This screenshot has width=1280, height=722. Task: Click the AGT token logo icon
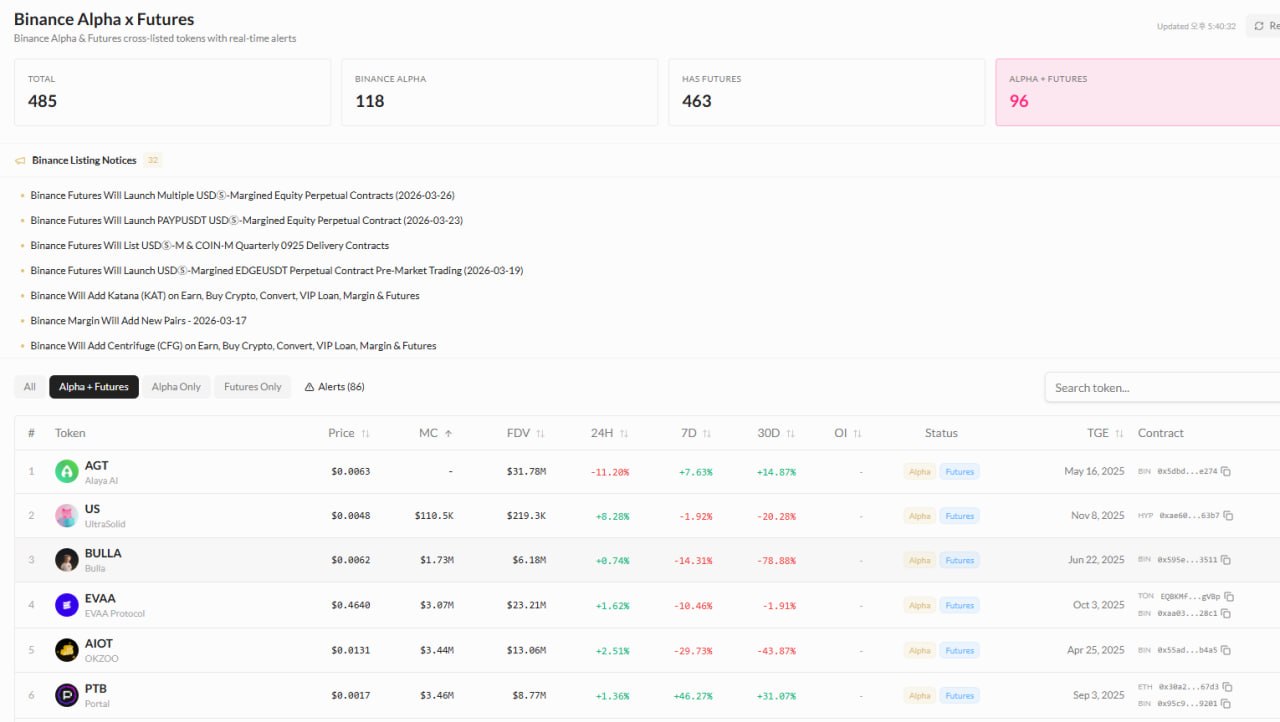coord(67,471)
